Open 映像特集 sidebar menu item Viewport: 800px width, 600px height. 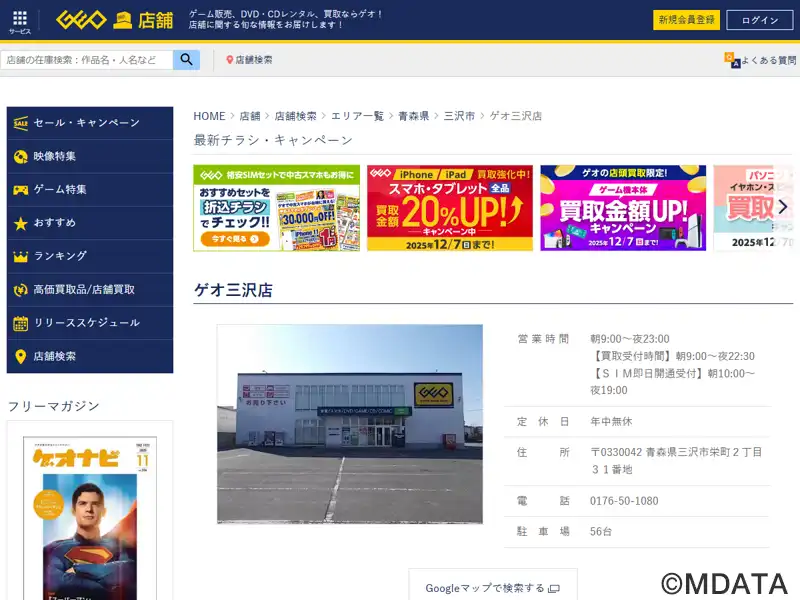(90, 157)
